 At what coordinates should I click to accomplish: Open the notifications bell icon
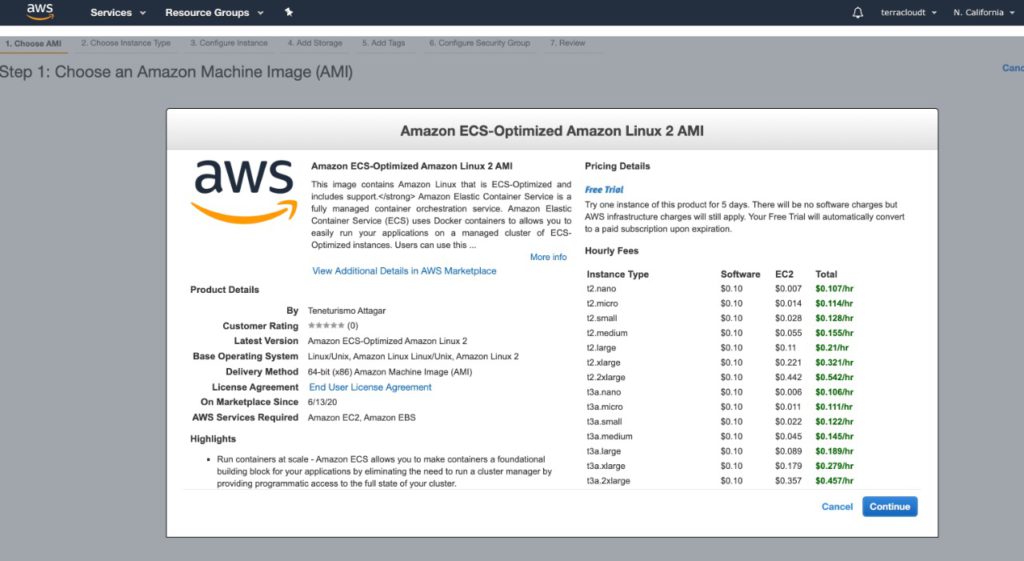(857, 13)
